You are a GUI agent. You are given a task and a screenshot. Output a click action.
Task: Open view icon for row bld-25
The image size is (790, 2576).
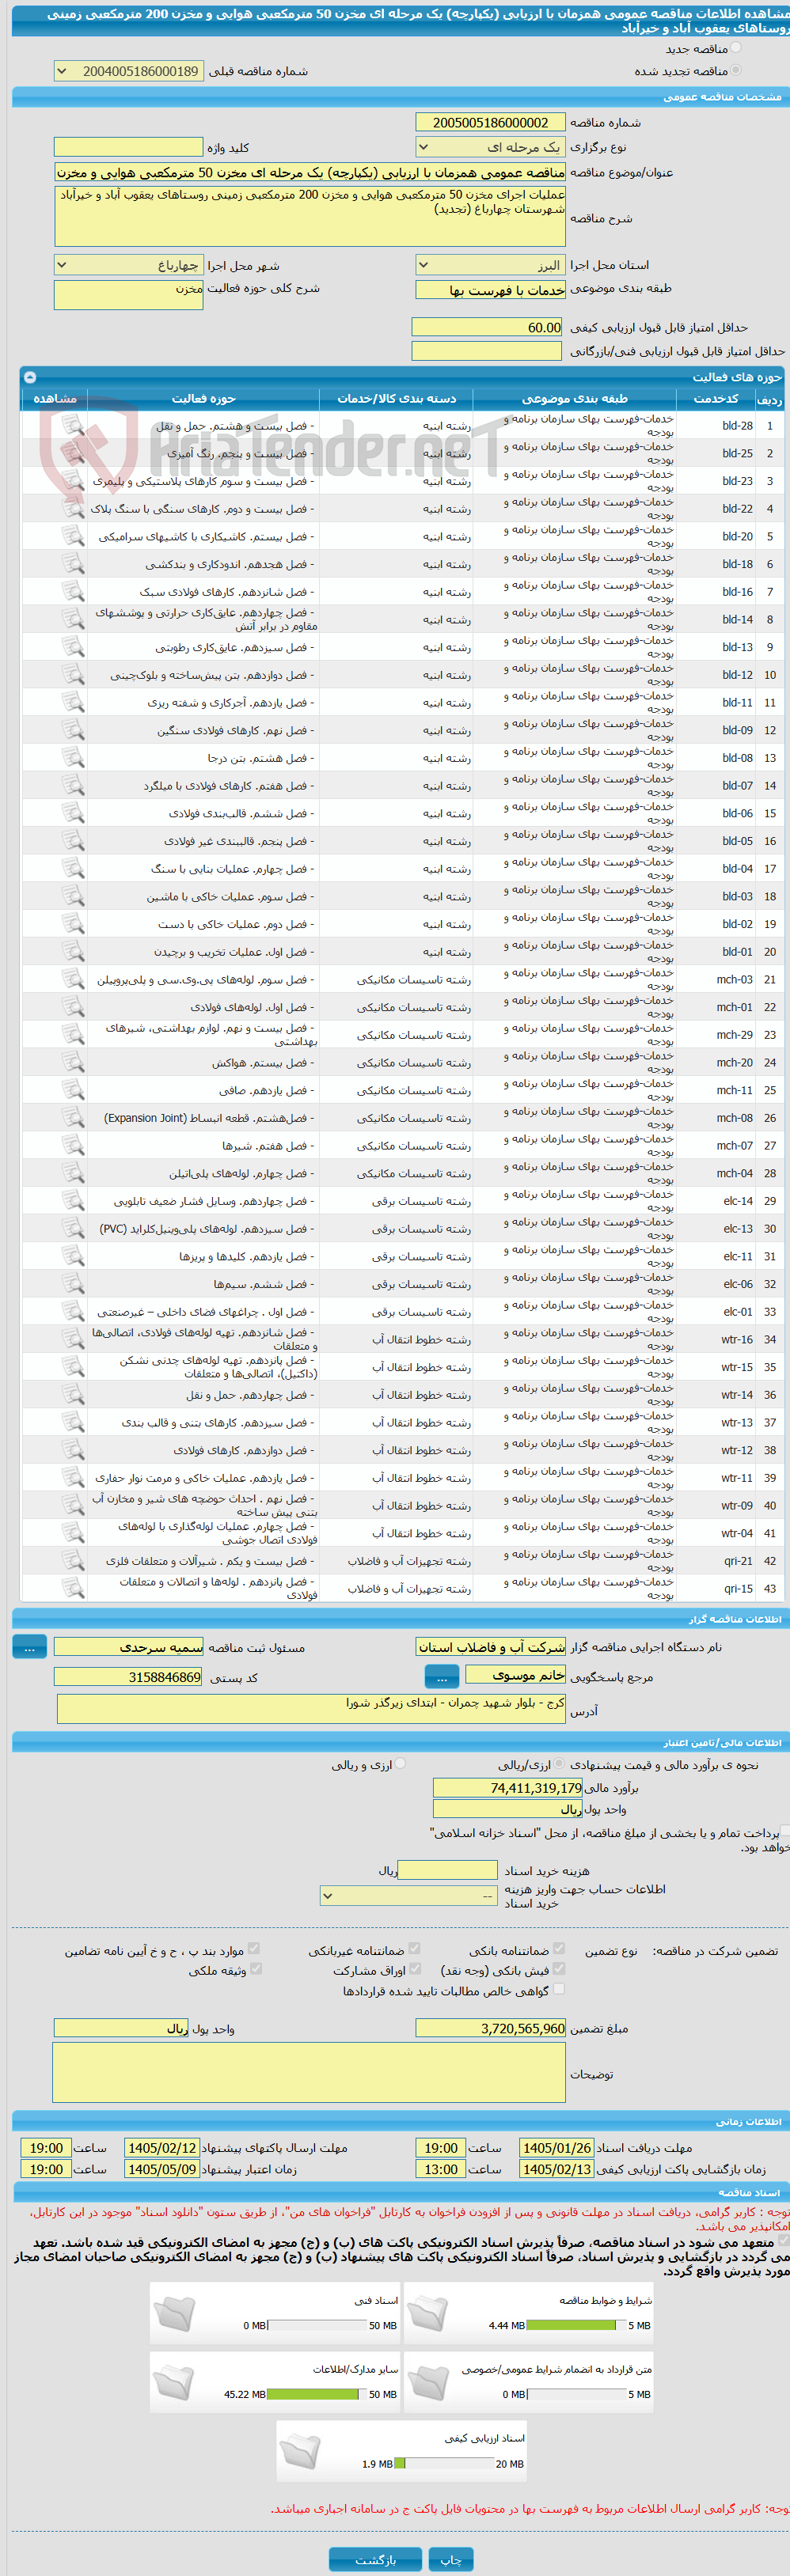(72, 454)
